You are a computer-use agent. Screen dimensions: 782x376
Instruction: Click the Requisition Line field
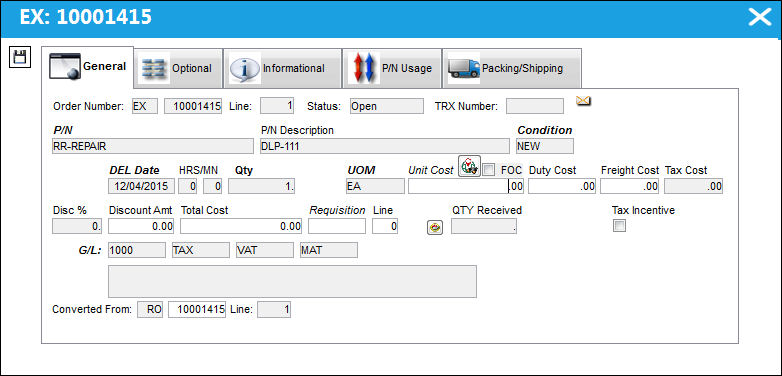click(x=385, y=226)
